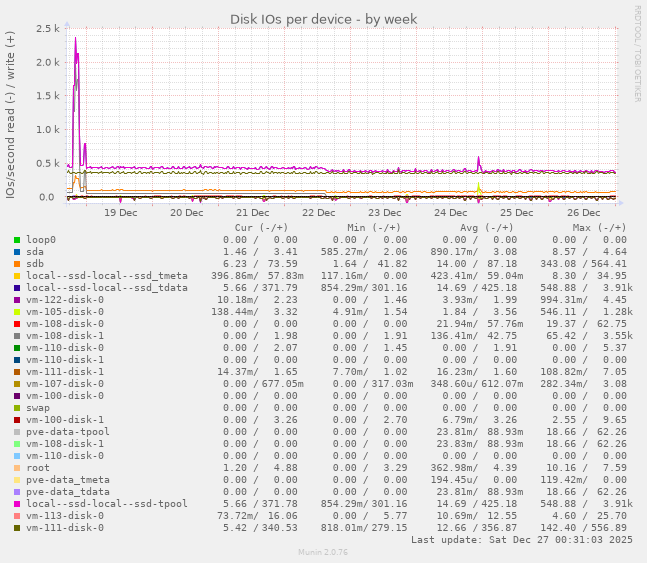The image size is (647, 563).
Task: Click the 'root' legend label
Action: (x=38, y=468)
